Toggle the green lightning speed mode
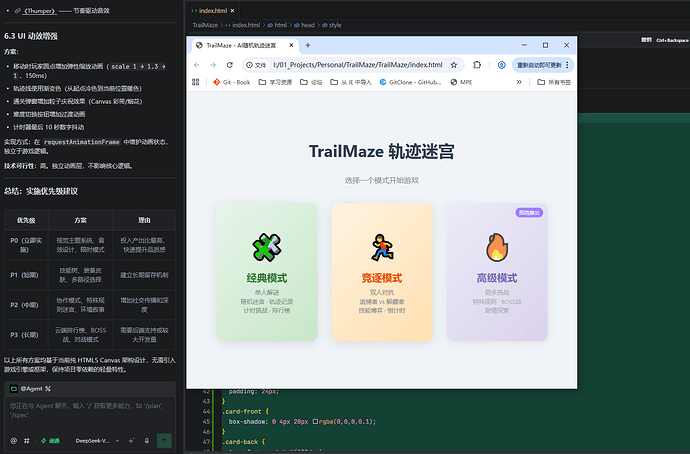The height and width of the screenshot is (454, 690). point(50,440)
